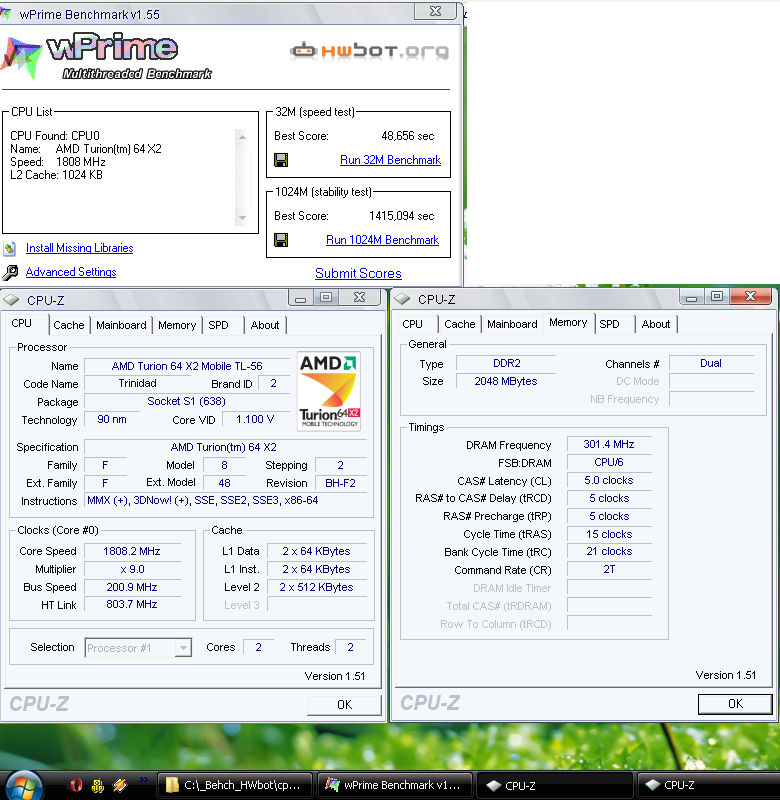Image resolution: width=780 pixels, height=800 pixels.
Task: Click the Core VID value 1.100 V
Action: coord(255,419)
